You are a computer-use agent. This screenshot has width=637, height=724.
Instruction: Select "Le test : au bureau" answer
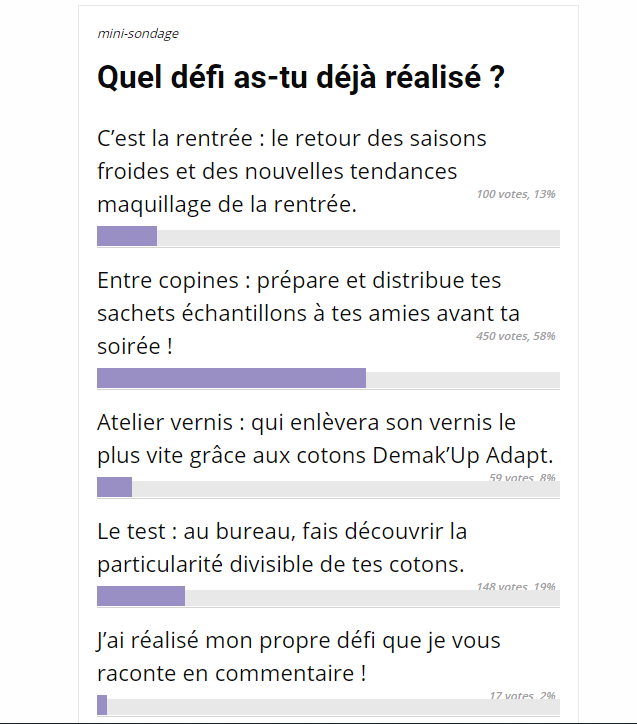282,546
